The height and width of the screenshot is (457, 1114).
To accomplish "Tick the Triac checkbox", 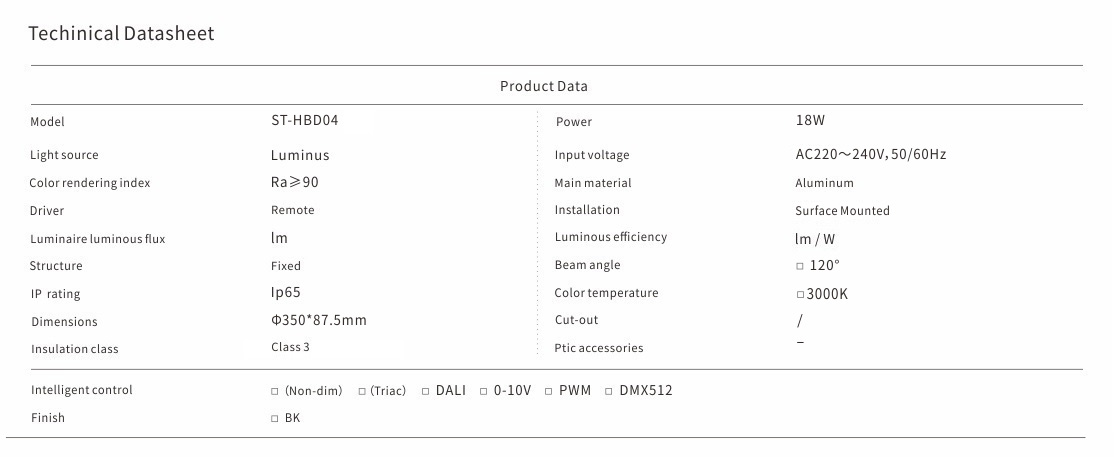I will pyautogui.click(x=362, y=391).
